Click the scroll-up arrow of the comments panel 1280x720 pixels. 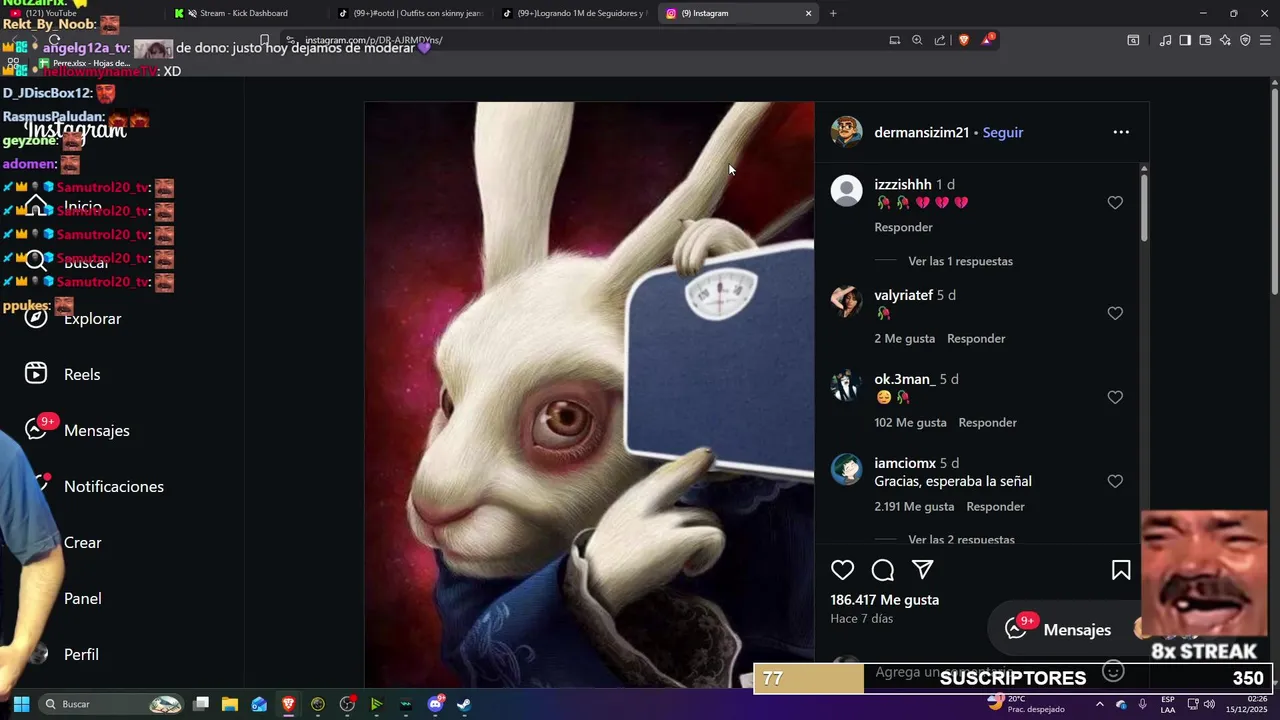[x=1144, y=168]
